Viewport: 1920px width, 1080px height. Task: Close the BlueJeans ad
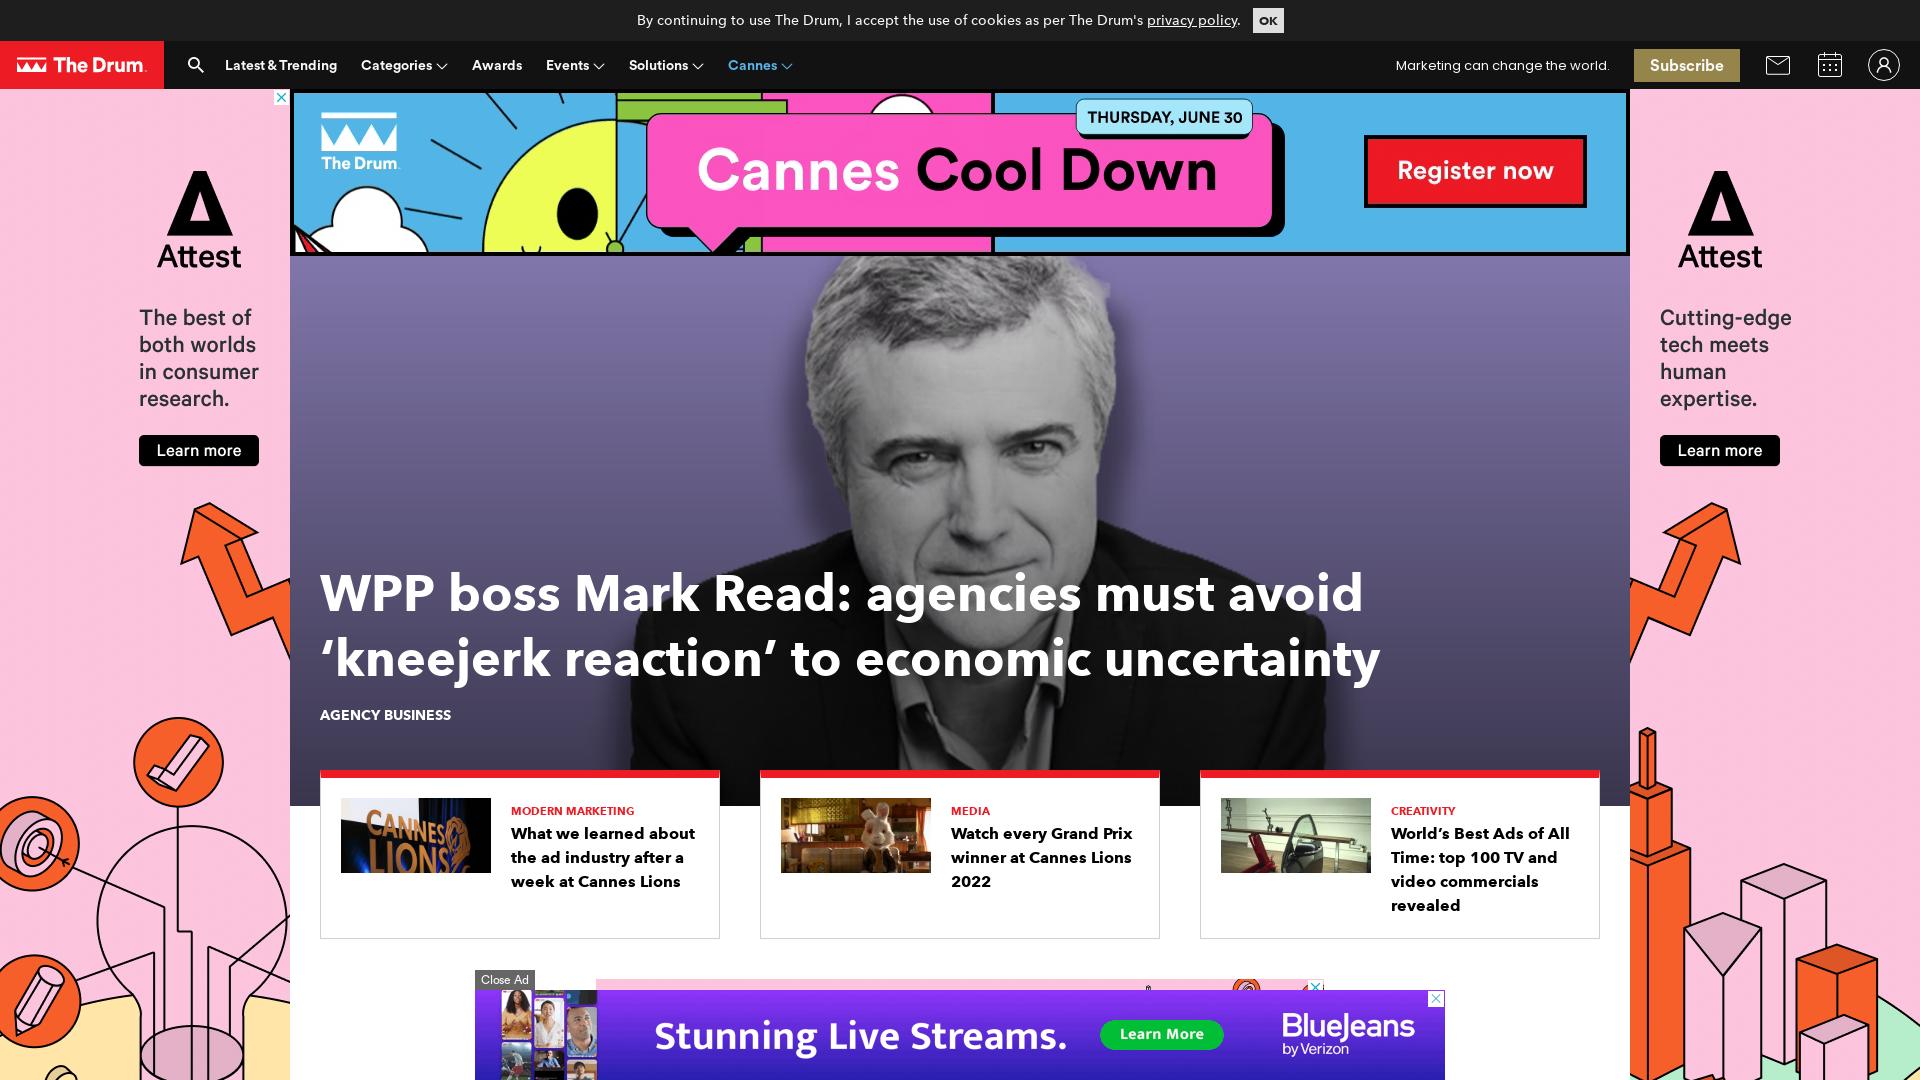pyautogui.click(x=505, y=980)
